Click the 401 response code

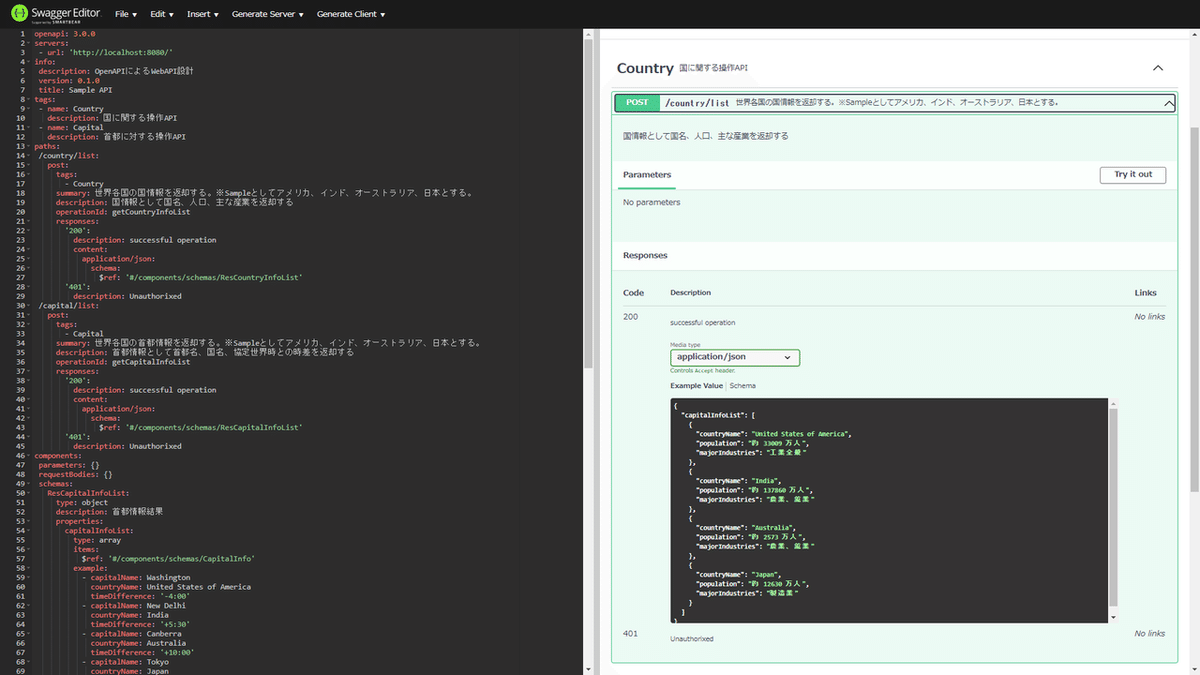pyautogui.click(x=630, y=633)
